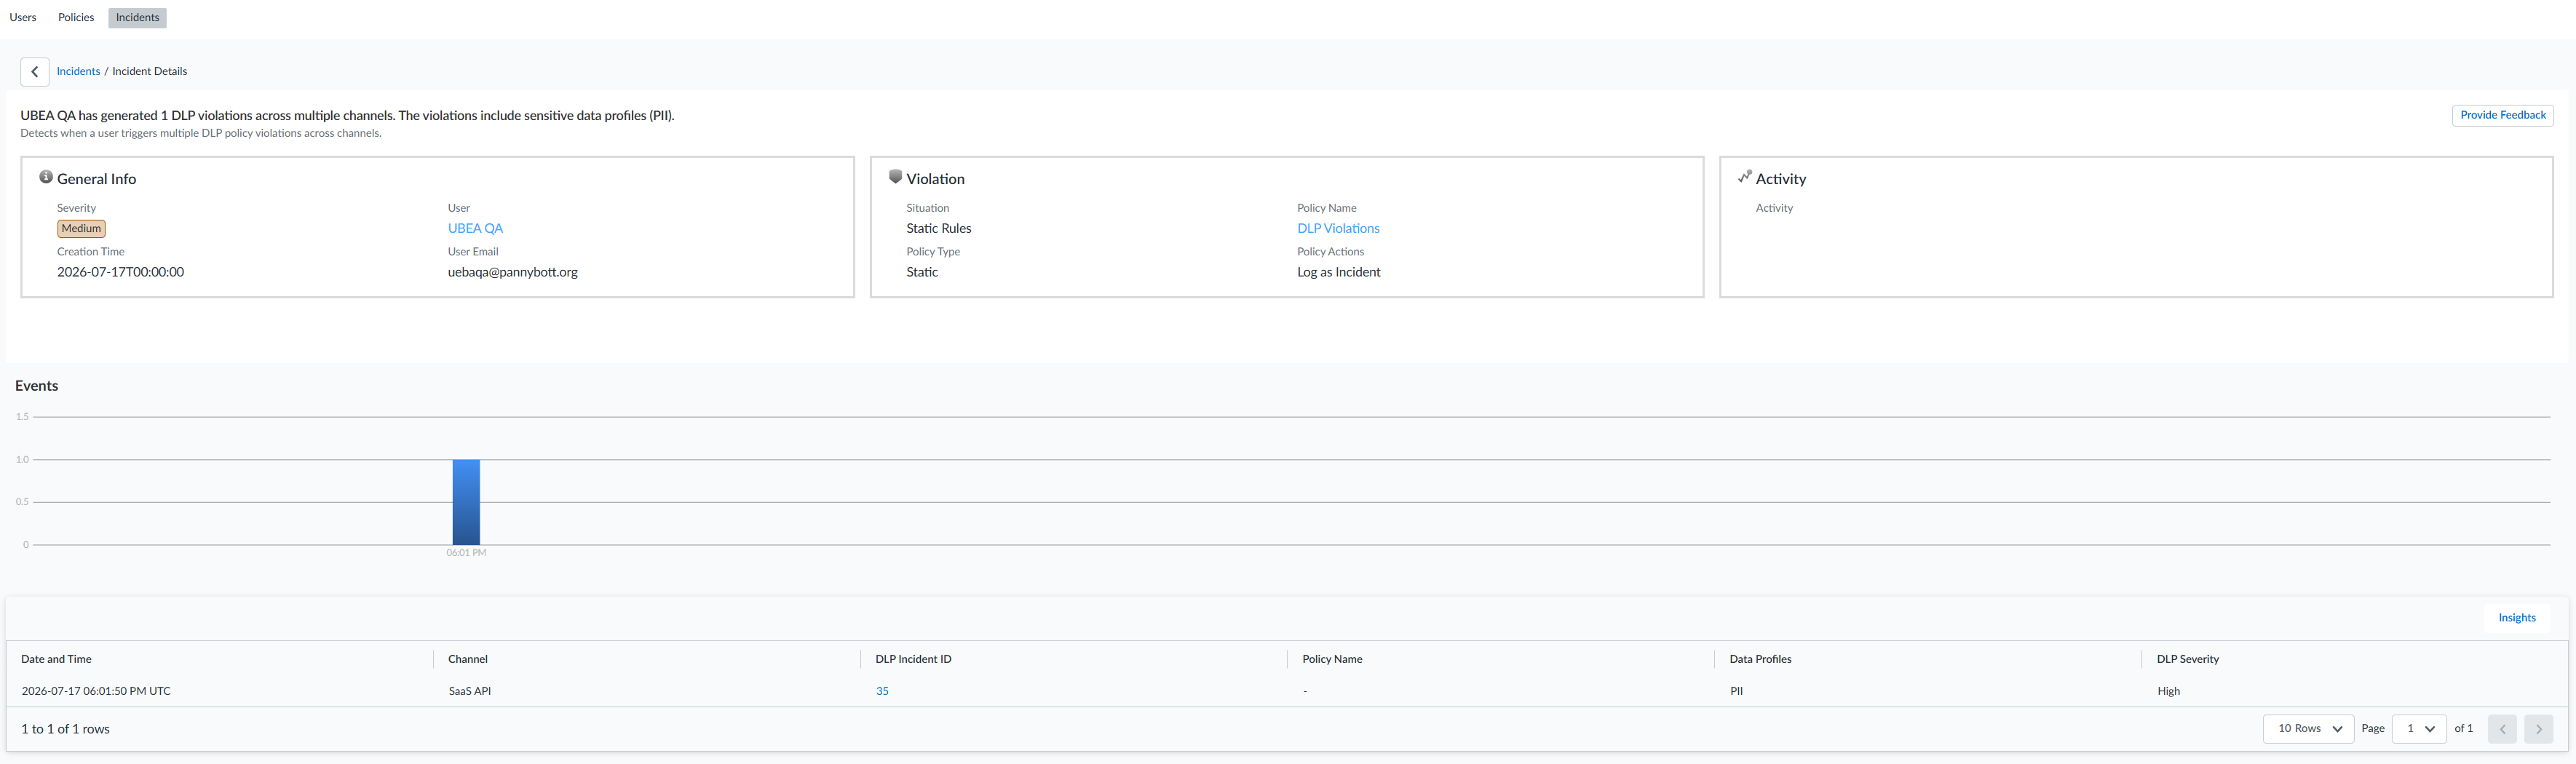Click the Events section heading
Image resolution: width=2576 pixels, height=764 pixels.
(x=36, y=387)
